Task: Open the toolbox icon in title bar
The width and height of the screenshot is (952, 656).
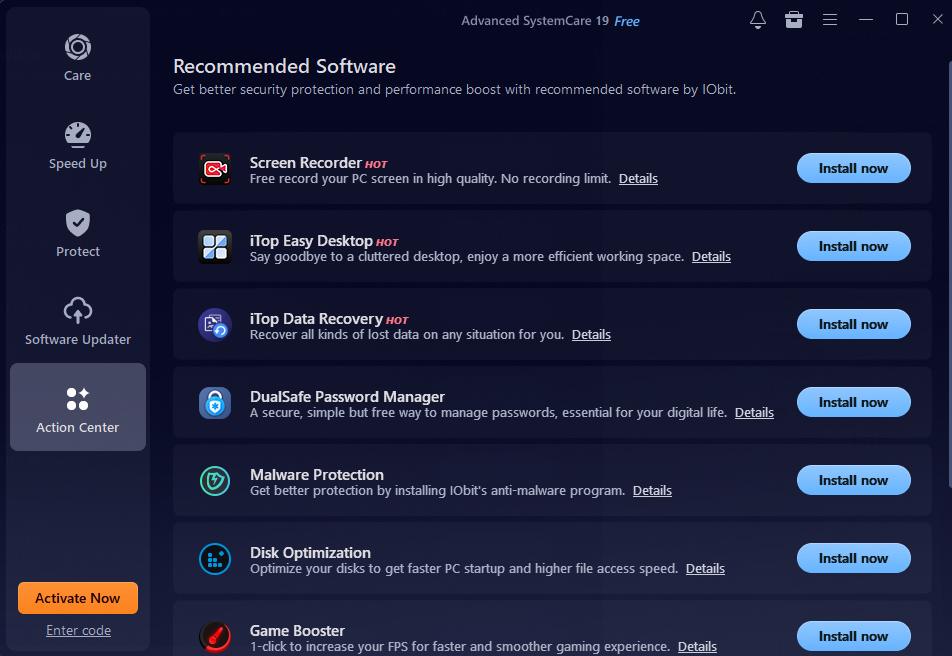Action: (794, 20)
